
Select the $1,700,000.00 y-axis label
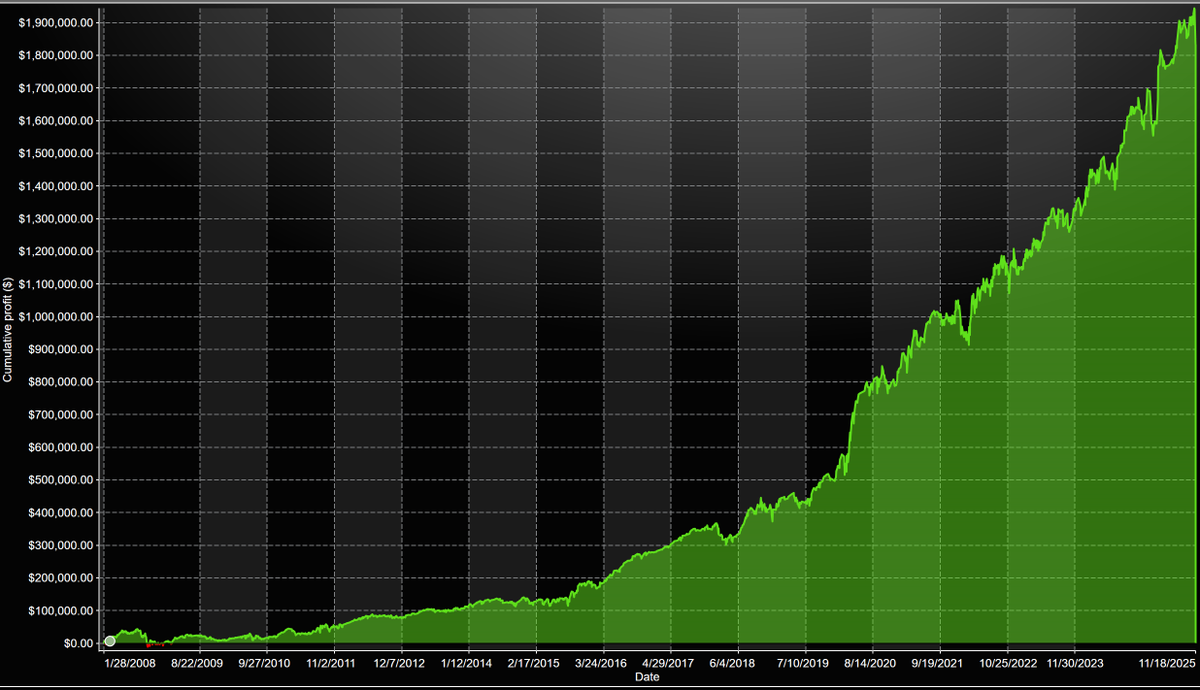tap(58, 88)
